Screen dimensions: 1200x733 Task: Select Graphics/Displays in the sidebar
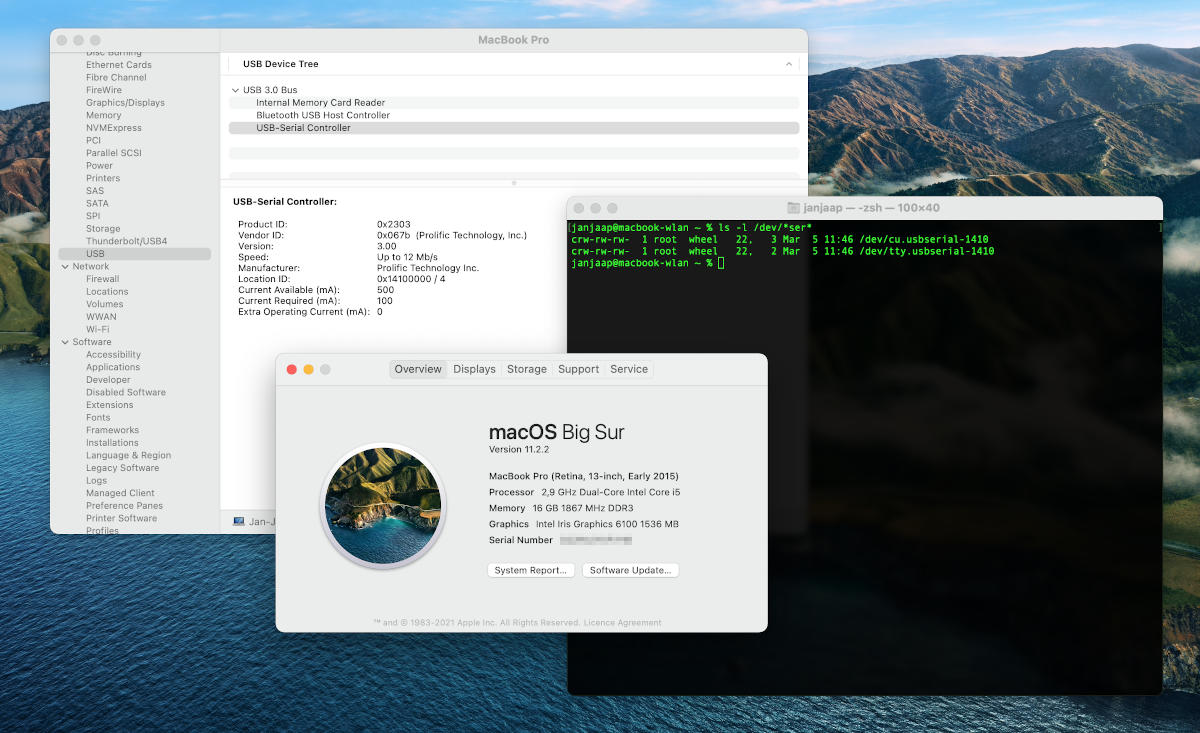[125, 103]
